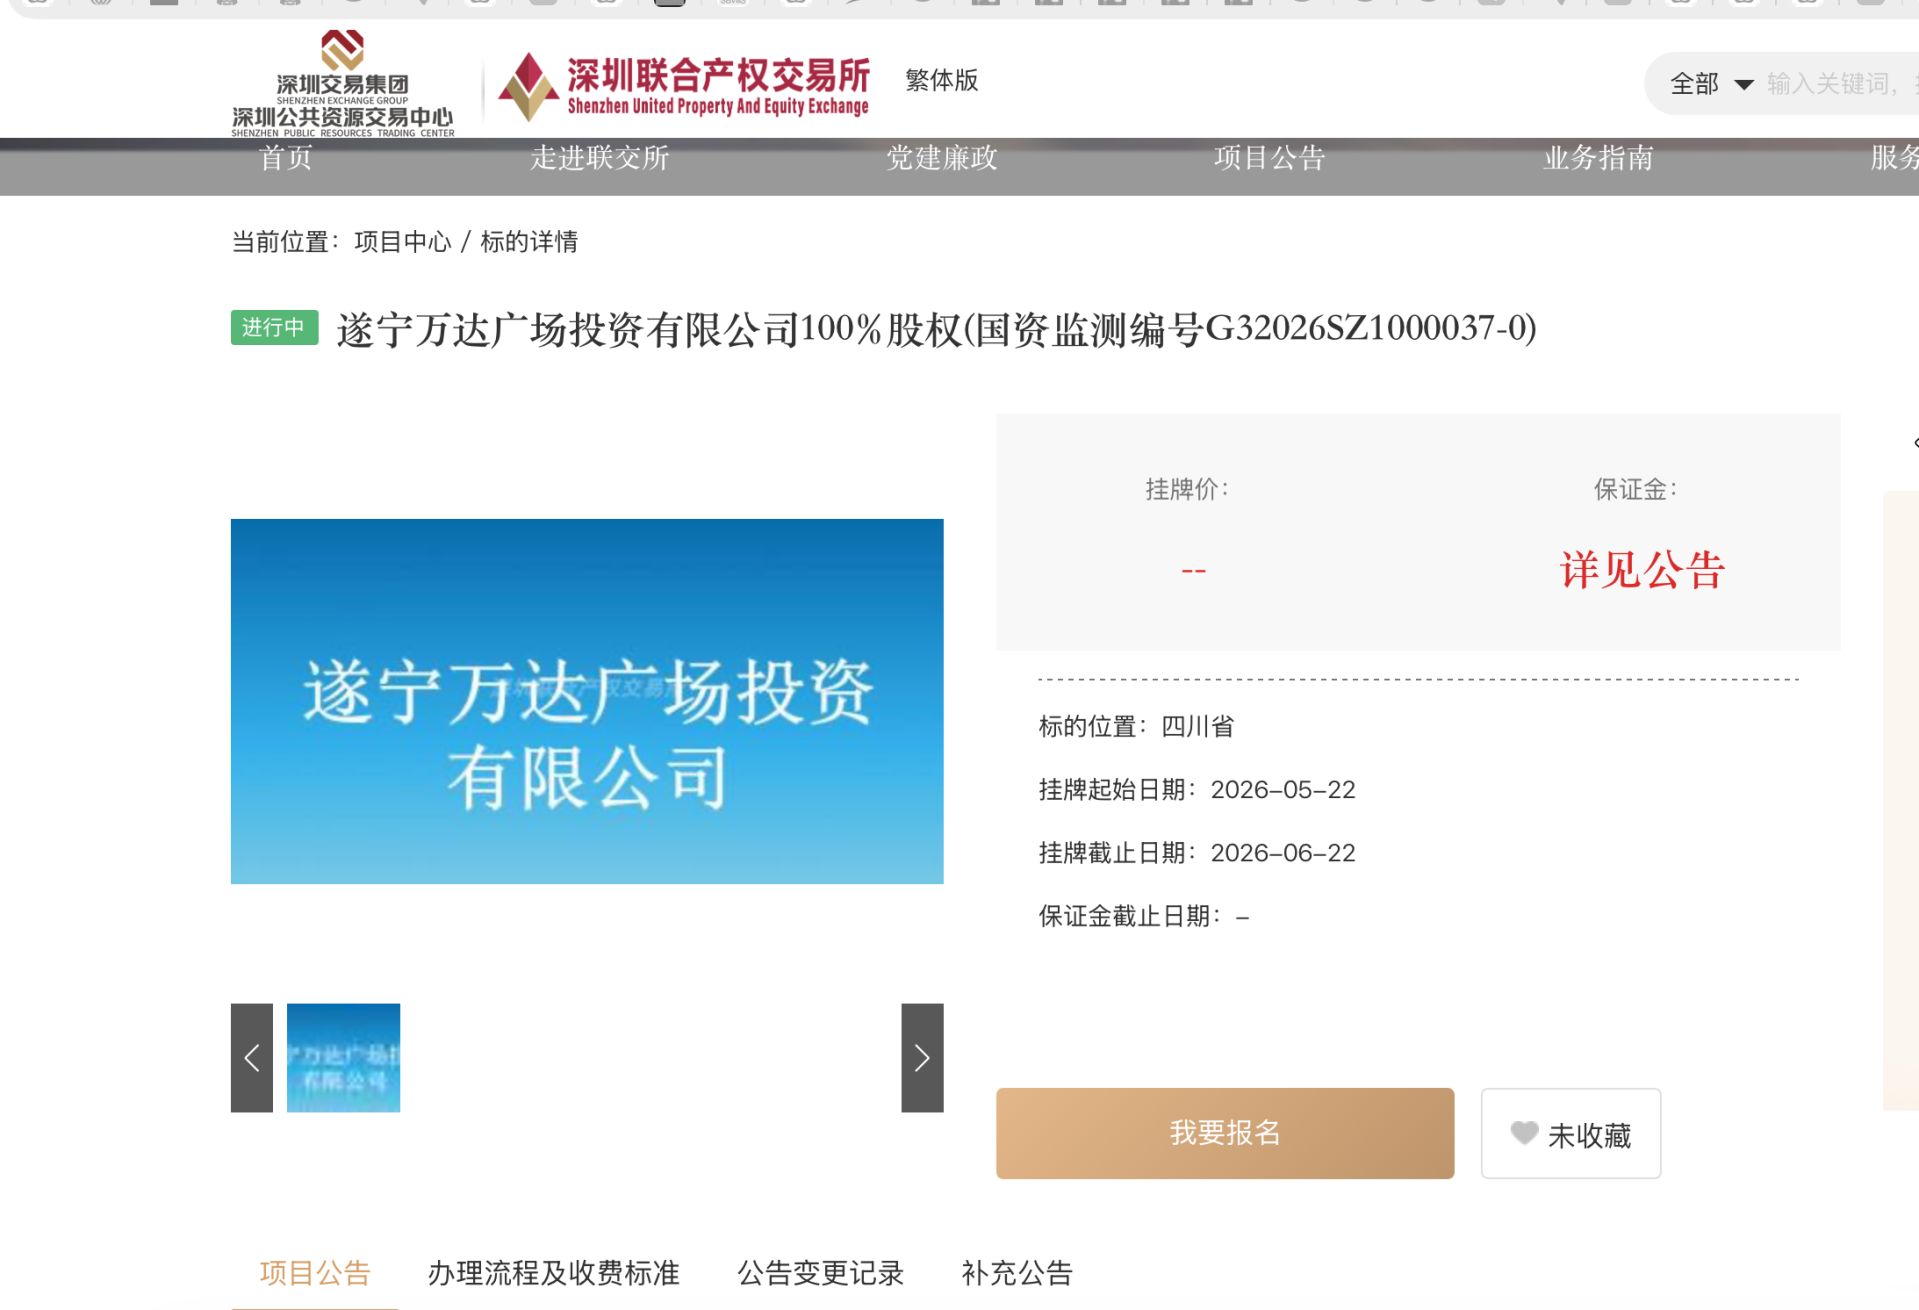Screen dimensions: 1919x1310
Task: Expand the collapsed side panel chevron at right edge
Action: coord(1914,443)
